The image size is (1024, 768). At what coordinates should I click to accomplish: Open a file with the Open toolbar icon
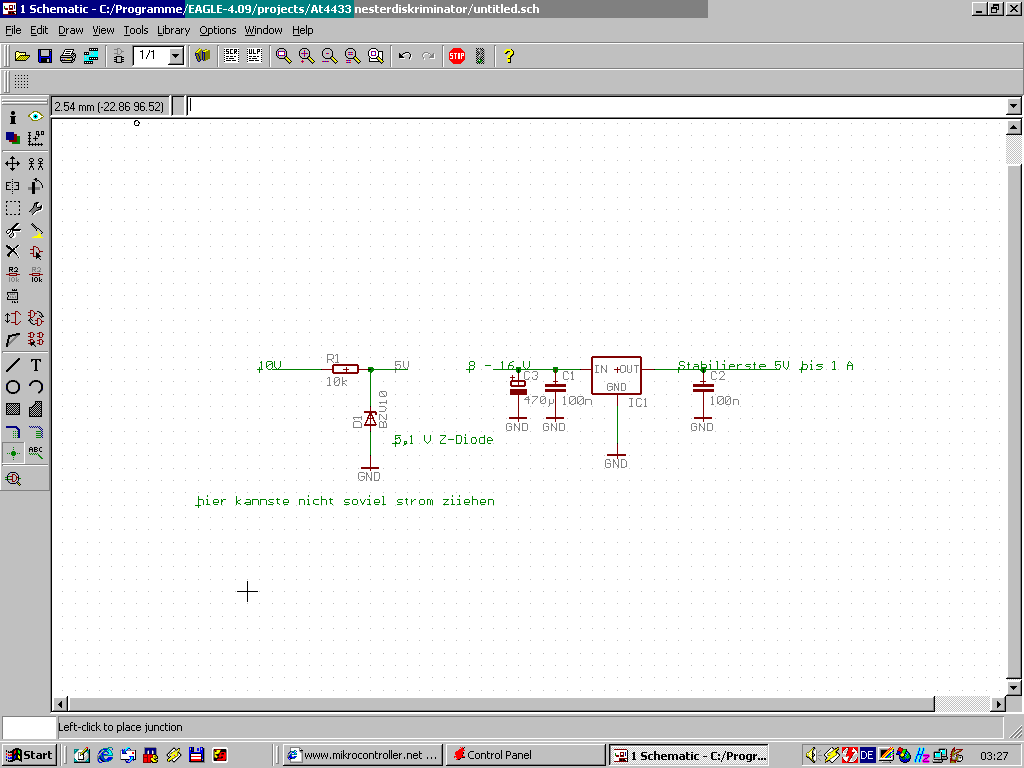(22, 56)
